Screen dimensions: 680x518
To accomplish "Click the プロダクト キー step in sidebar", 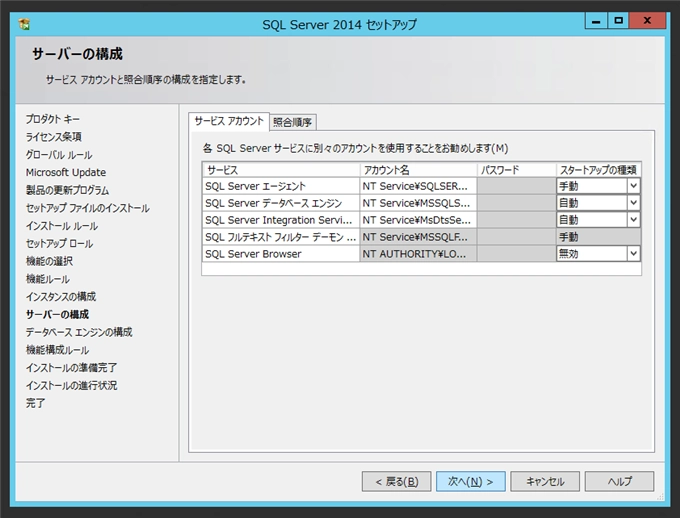I will [52, 119].
